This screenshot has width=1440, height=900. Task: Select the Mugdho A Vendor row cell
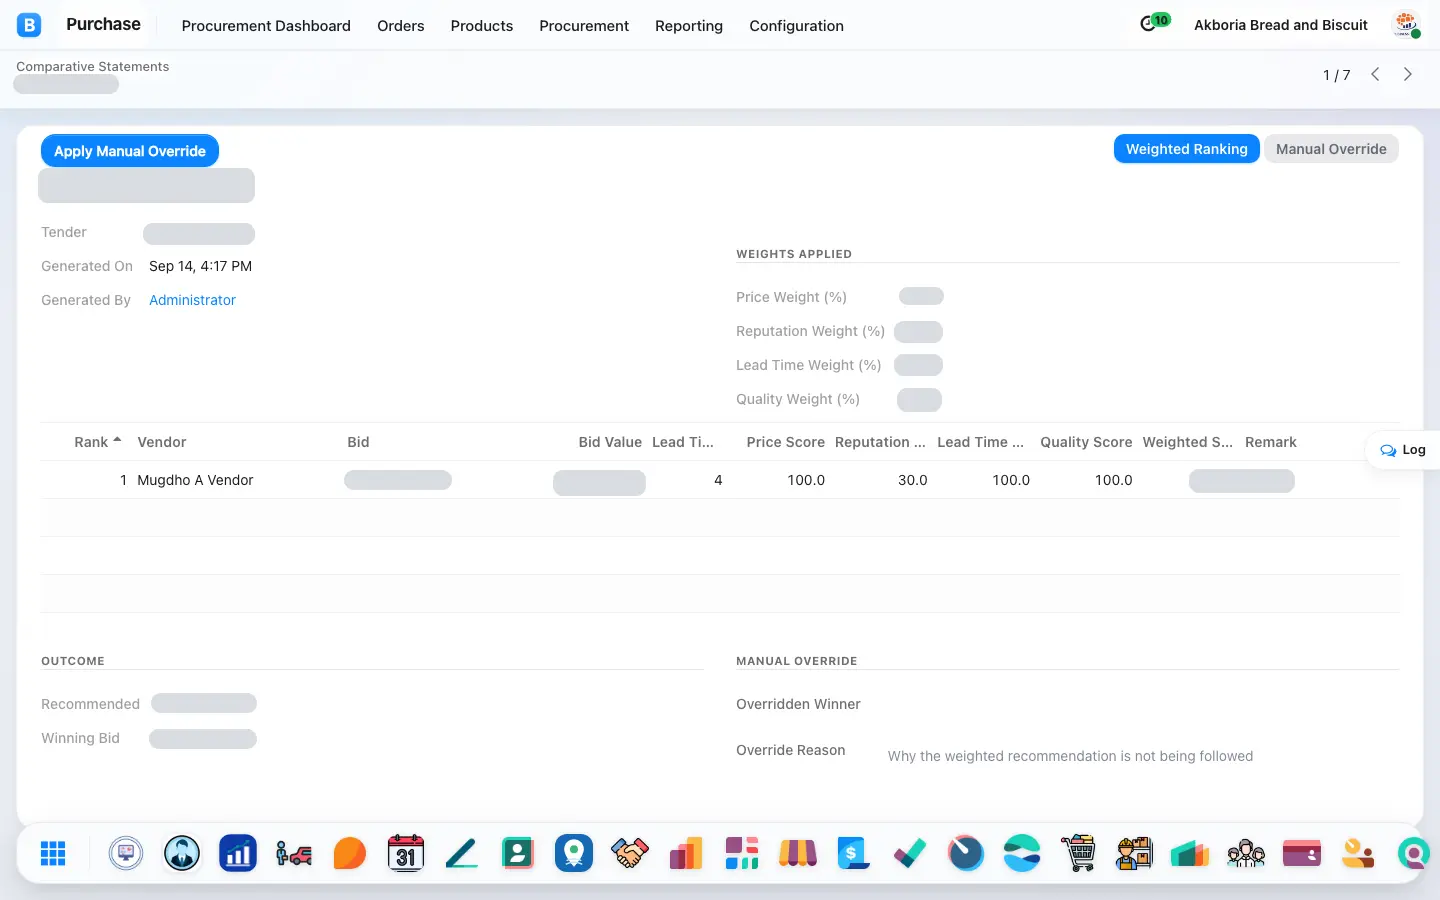coord(195,480)
